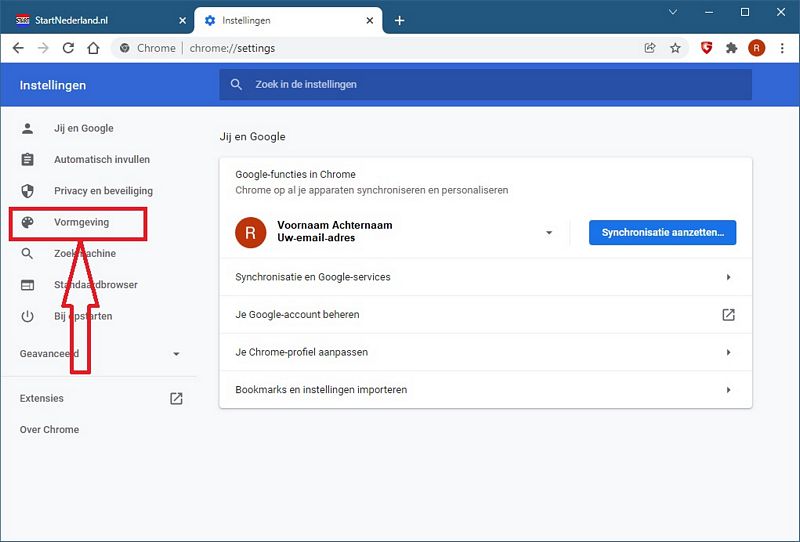Open the Extensies link

coord(41,398)
